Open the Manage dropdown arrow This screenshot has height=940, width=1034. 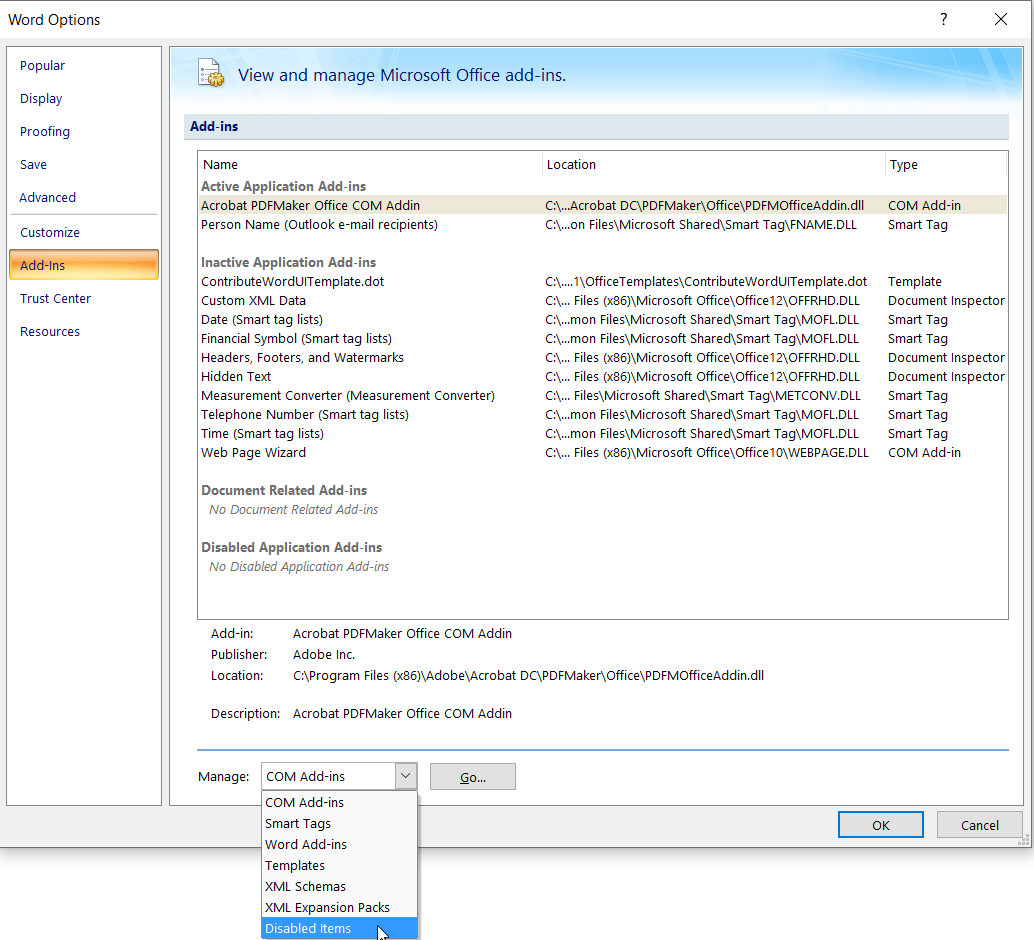[x=405, y=776]
